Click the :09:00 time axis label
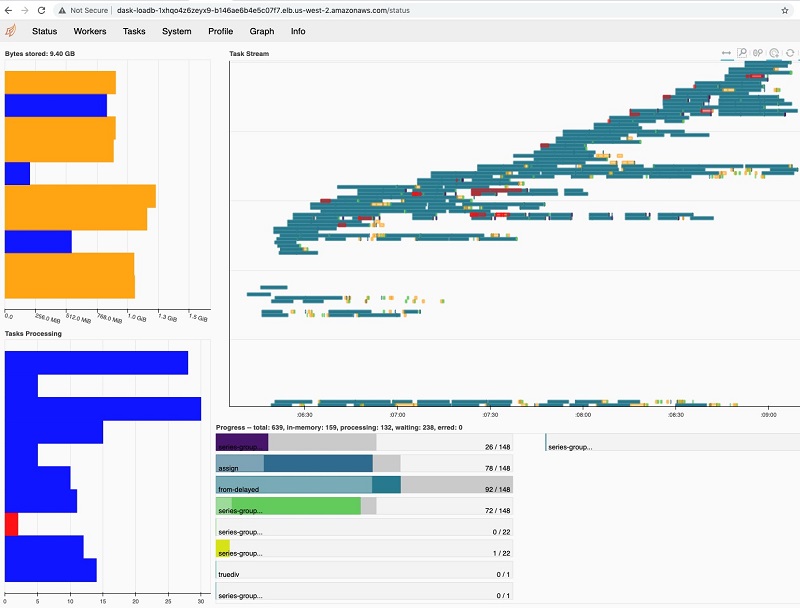Screen dimensions: 800x608 pos(769,415)
